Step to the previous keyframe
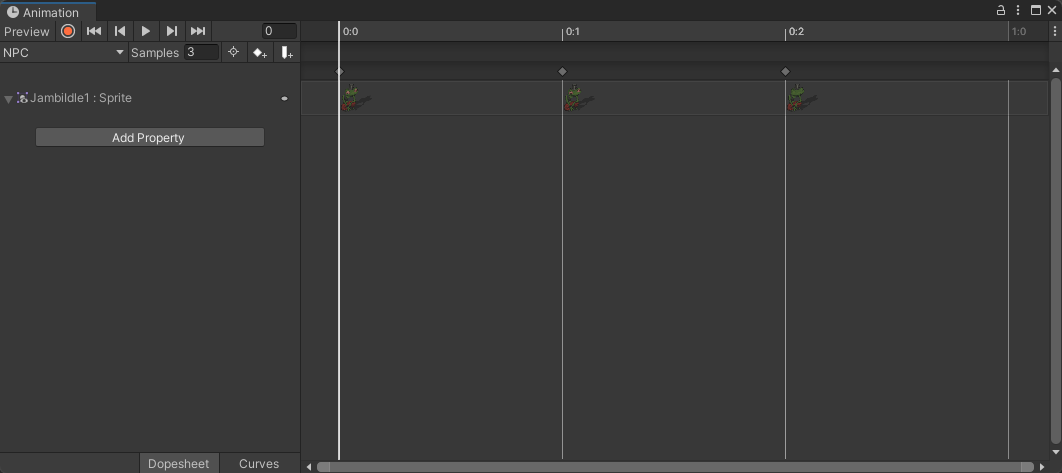This screenshot has width=1062, height=473. [x=120, y=31]
